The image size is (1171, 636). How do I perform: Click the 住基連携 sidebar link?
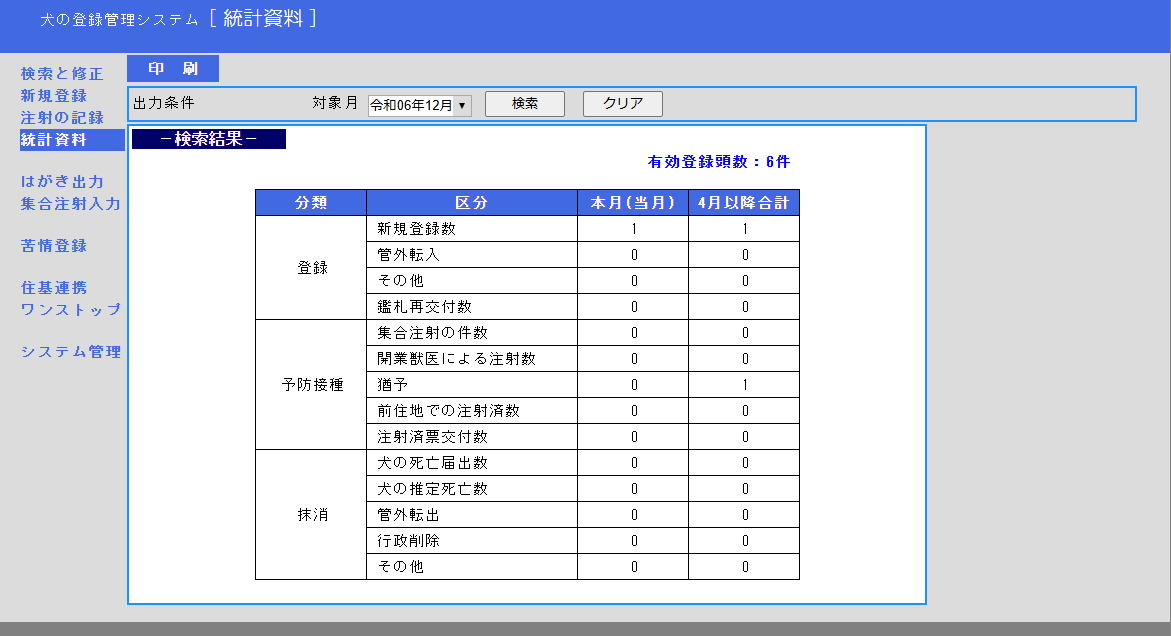click(54, 288)
